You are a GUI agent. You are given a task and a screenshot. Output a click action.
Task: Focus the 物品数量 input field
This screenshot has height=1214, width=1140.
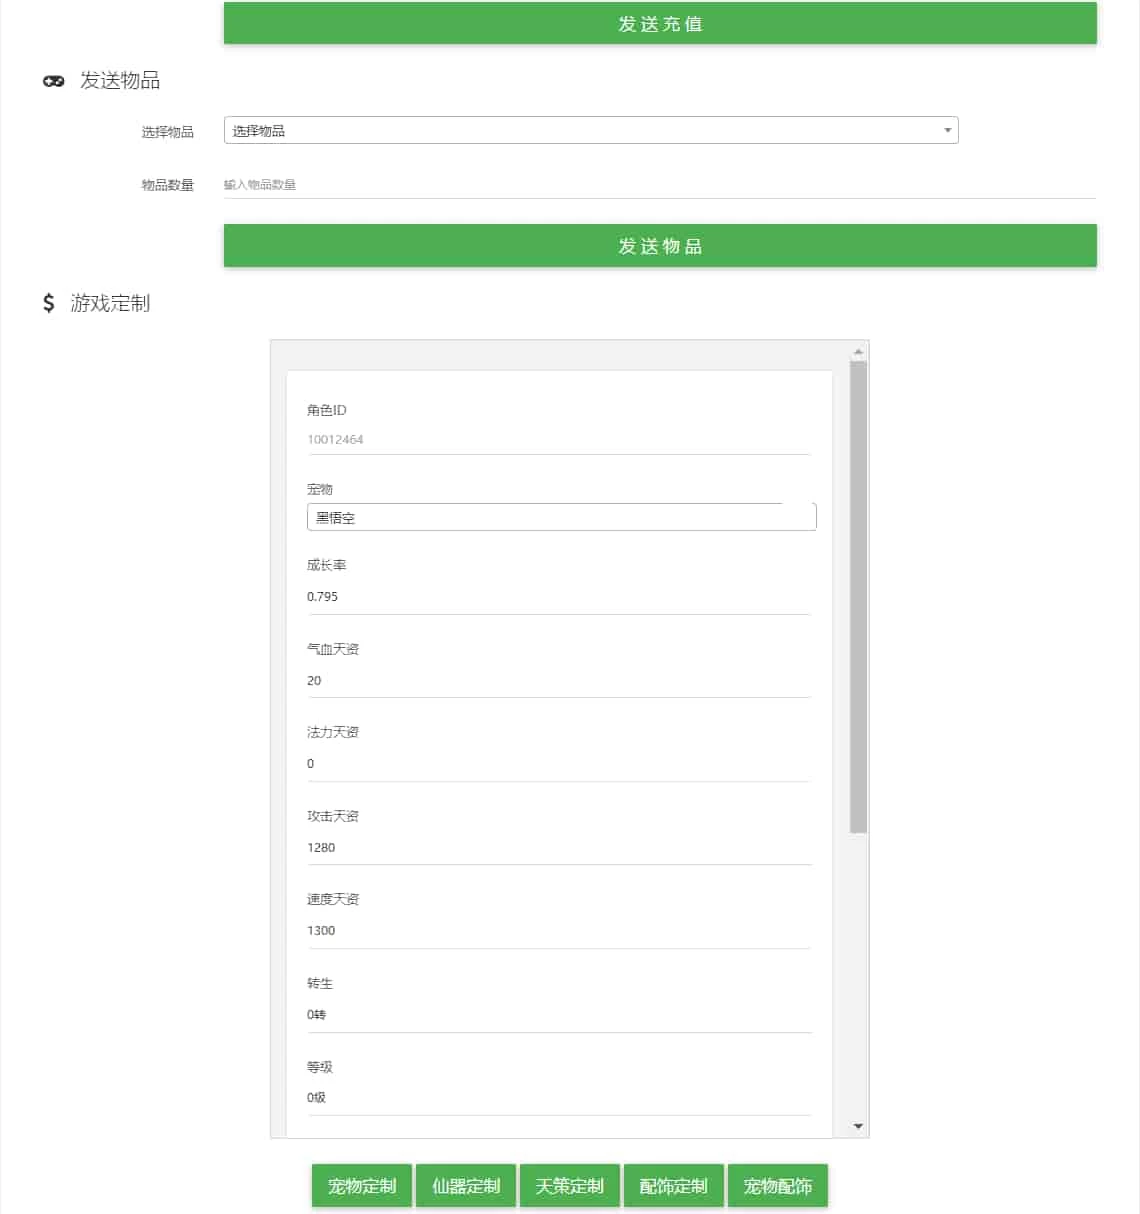click(660, 185)
